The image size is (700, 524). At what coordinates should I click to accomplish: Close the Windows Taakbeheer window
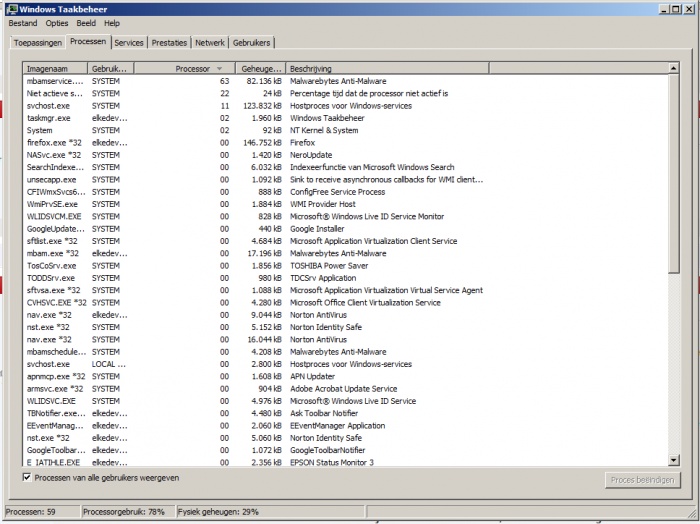[x=688, y=9]
